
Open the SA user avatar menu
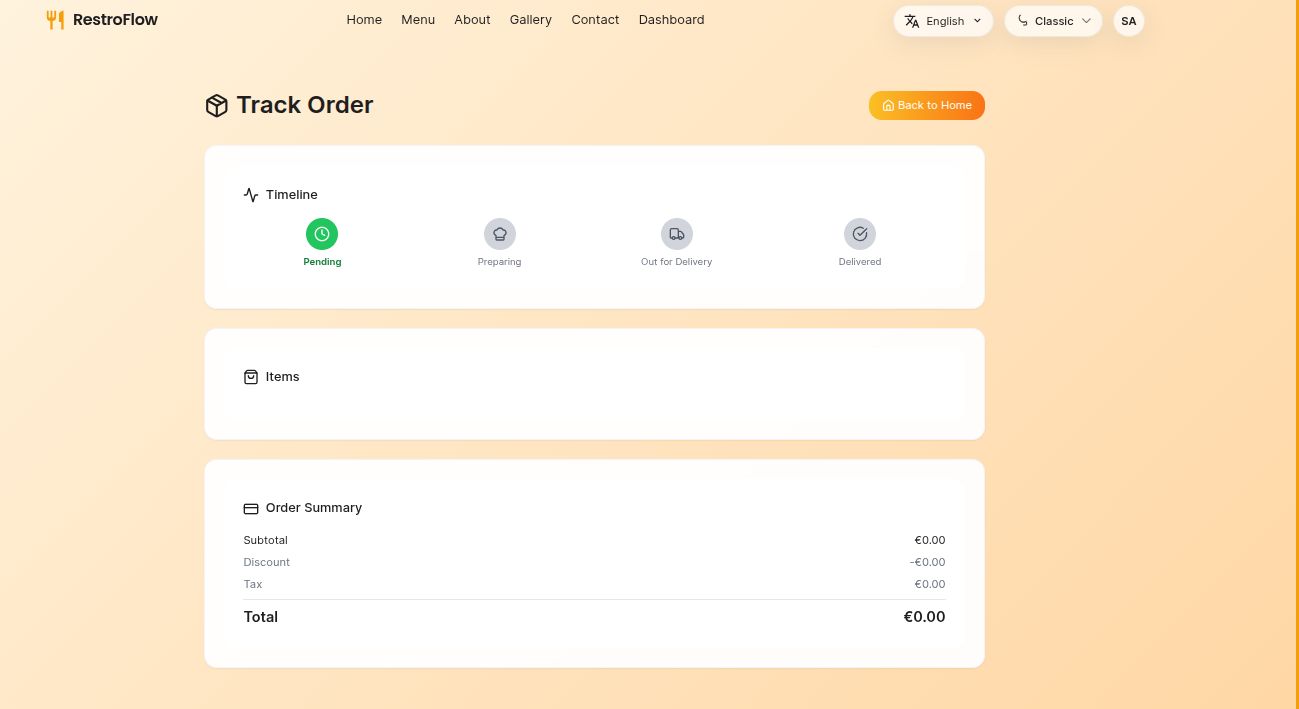click(1129, 21)
